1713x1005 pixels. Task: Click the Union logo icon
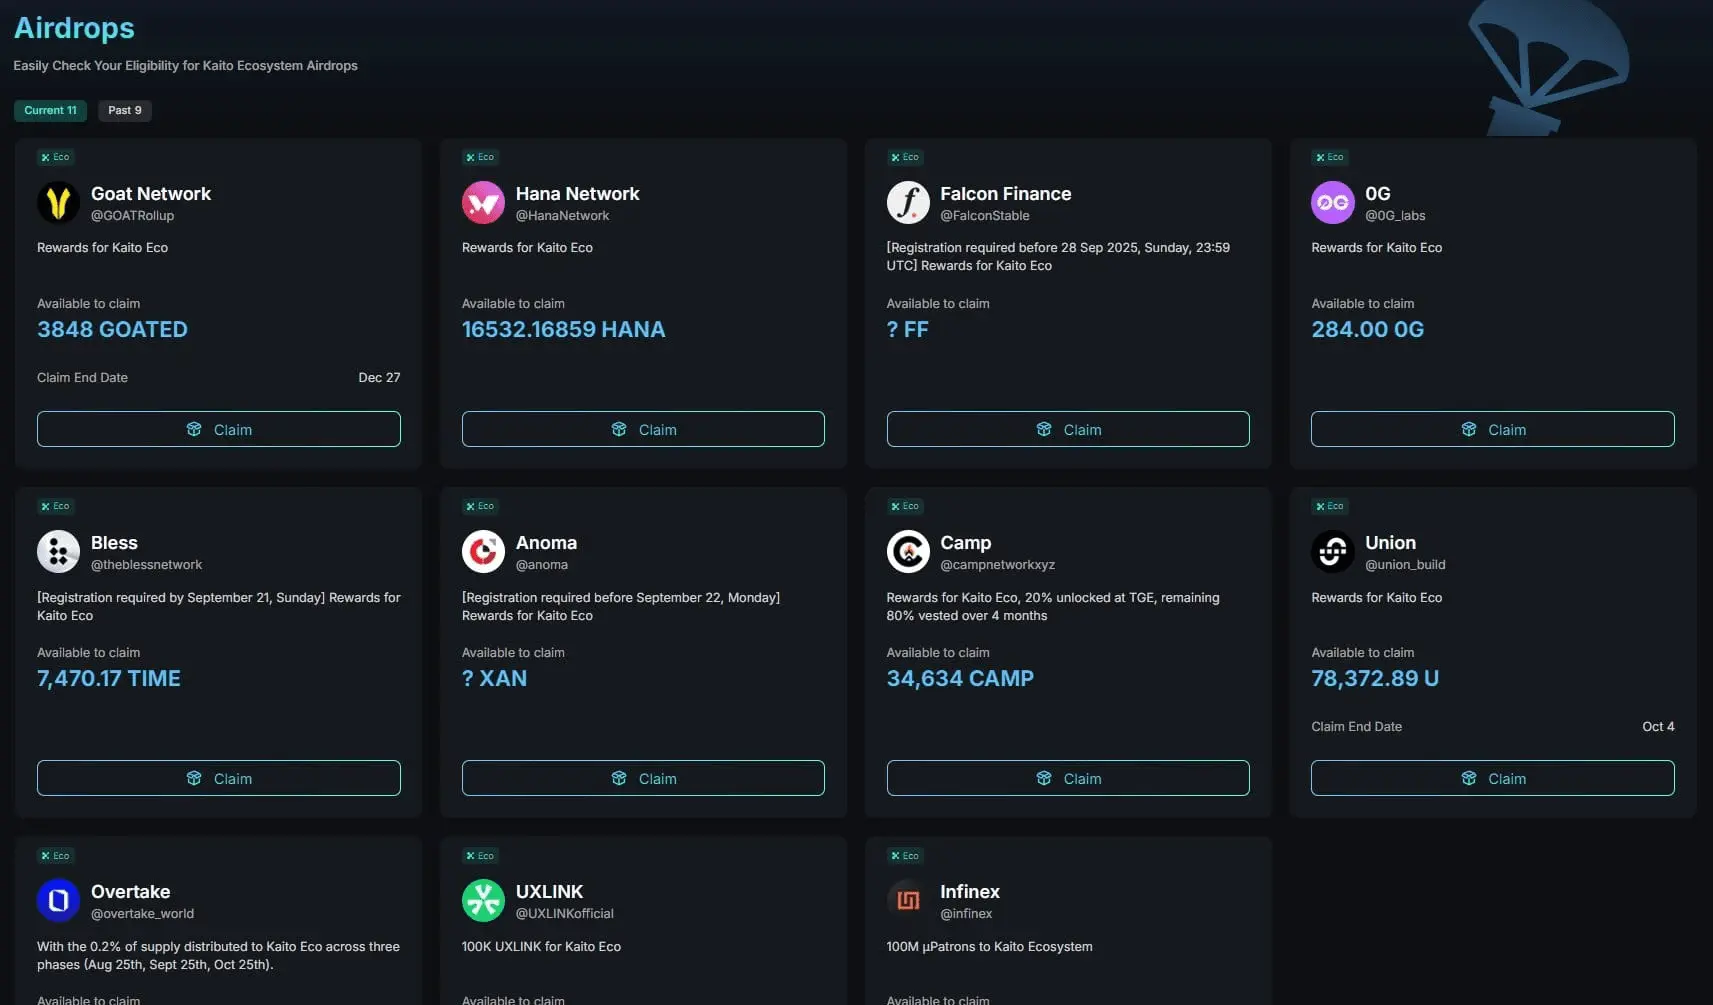pos(1333,552)
